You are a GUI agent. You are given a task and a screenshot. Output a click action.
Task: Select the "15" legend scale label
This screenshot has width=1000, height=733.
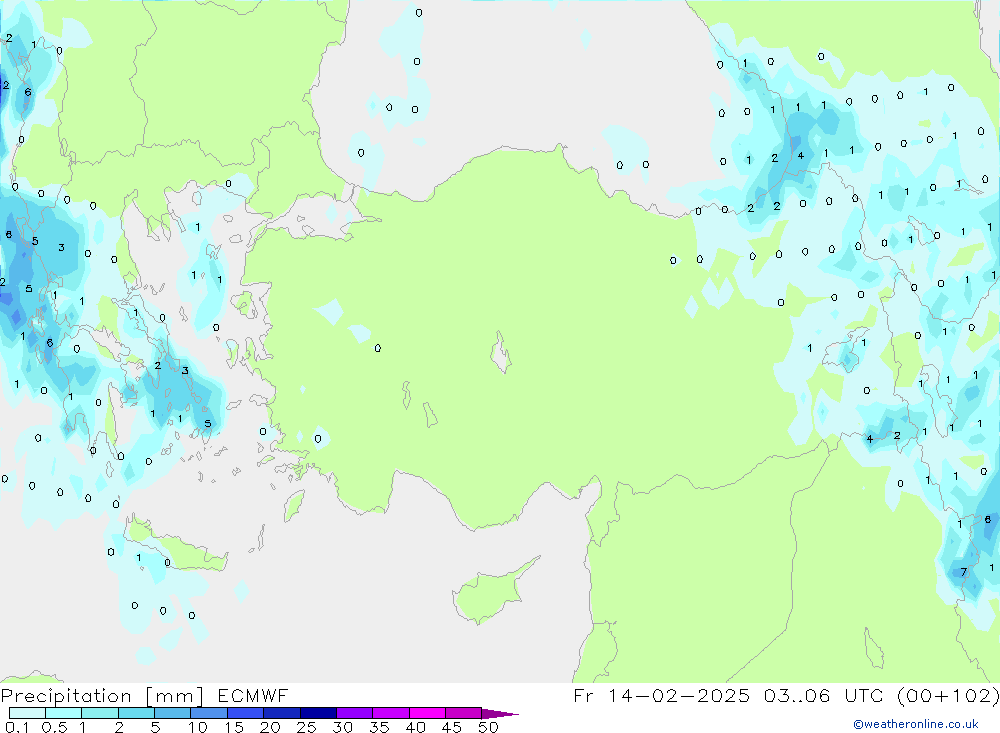coord(234,727)
